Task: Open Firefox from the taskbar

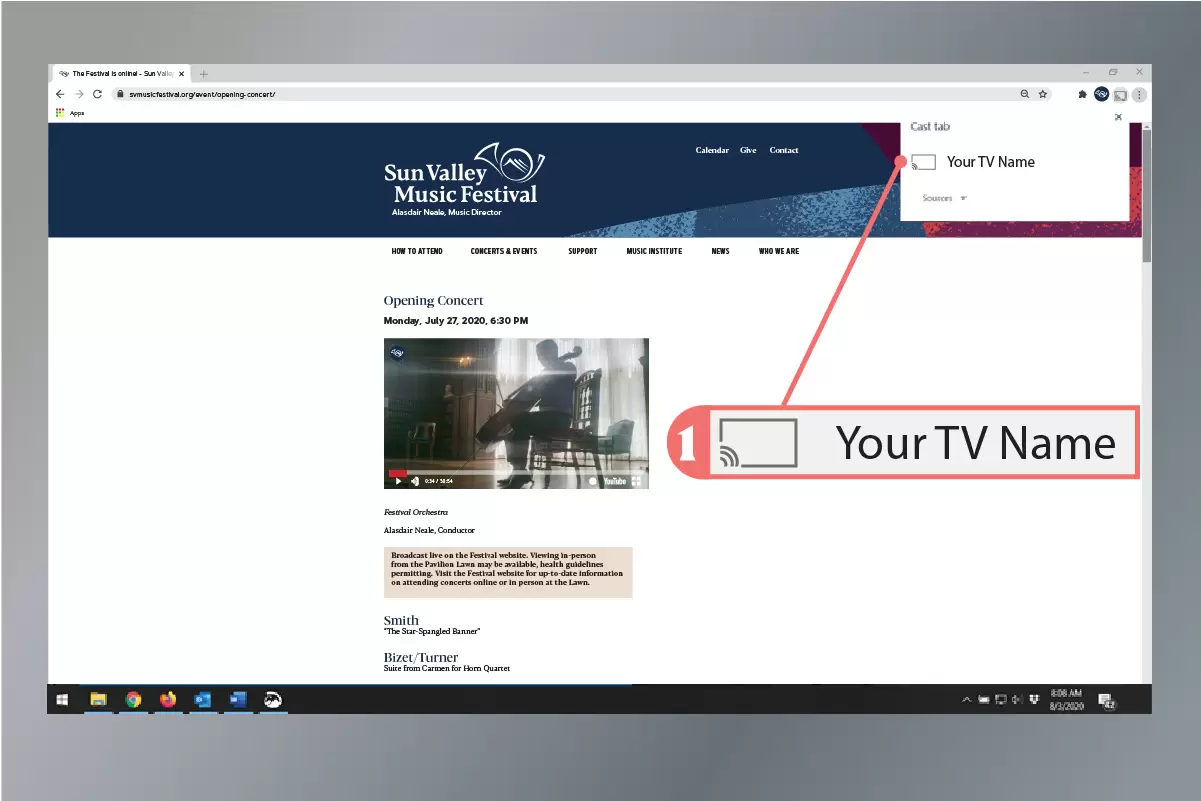Action: 167,700
